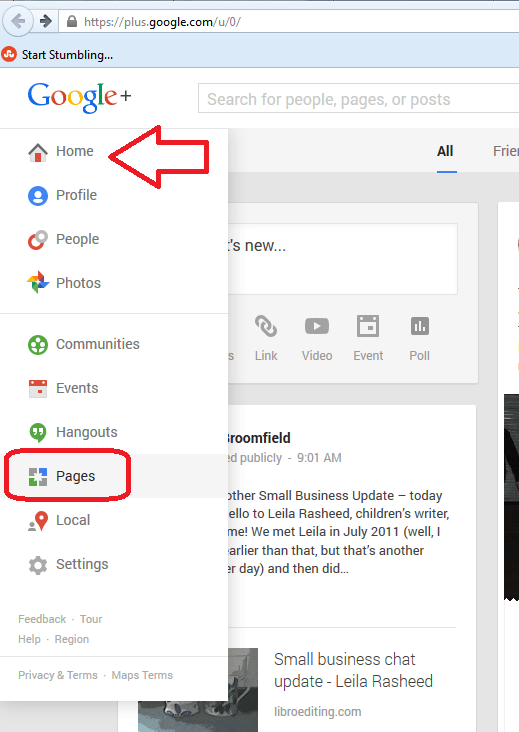Click the Google+ logo
519x732 pixels.
pos(79,97)
